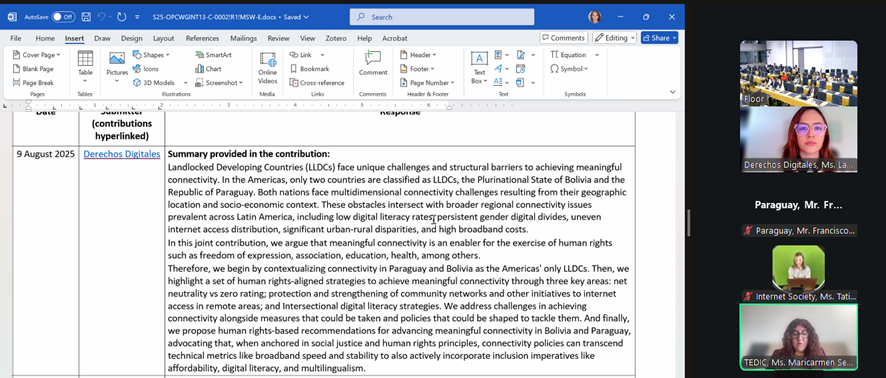Open the user account profile picture
The image size is (886, 378).
coord(594,17)
